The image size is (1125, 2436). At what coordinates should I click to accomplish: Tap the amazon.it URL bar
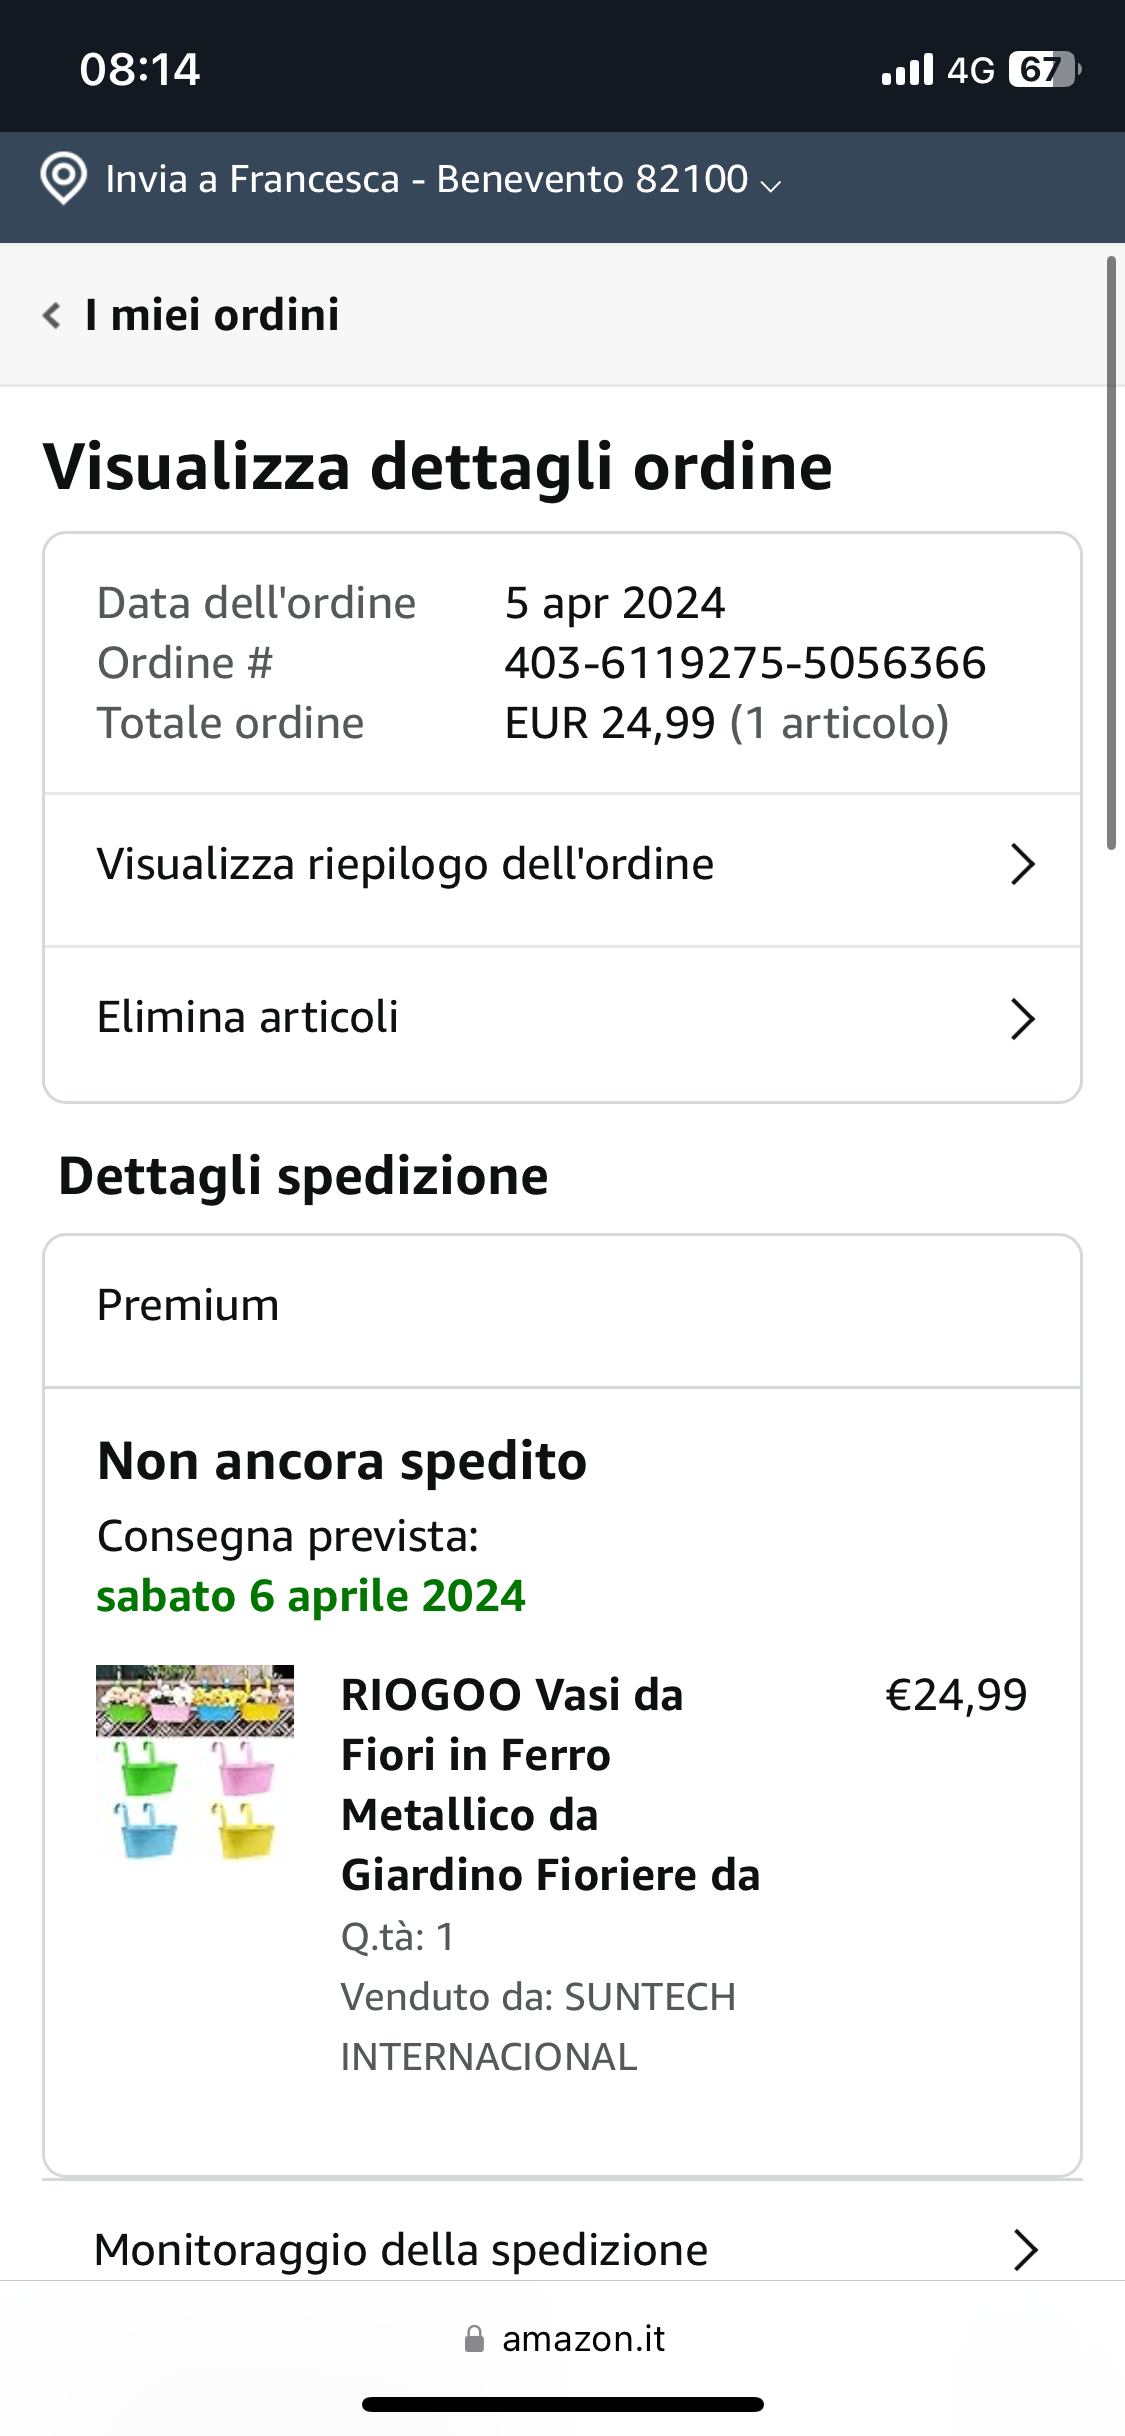click(x=583, y=2338)
